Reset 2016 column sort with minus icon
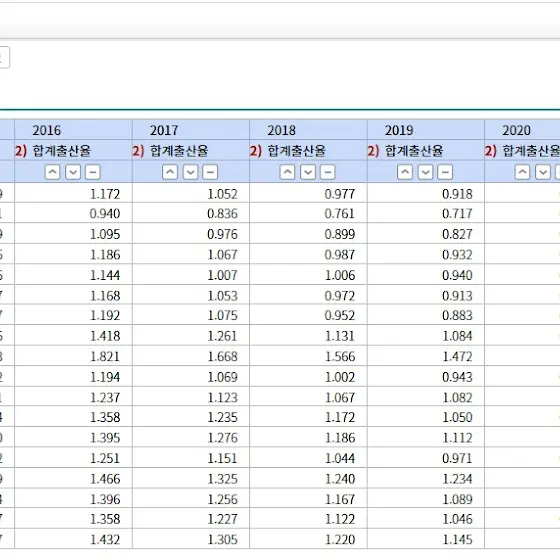560x560 pixels. (92, 172)
